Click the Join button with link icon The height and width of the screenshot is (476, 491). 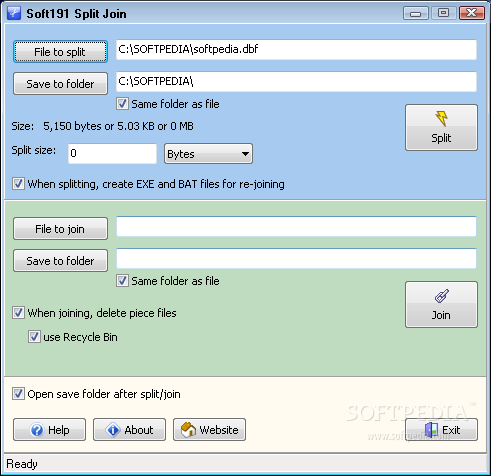pyautogui.click(x=441, y=305)
